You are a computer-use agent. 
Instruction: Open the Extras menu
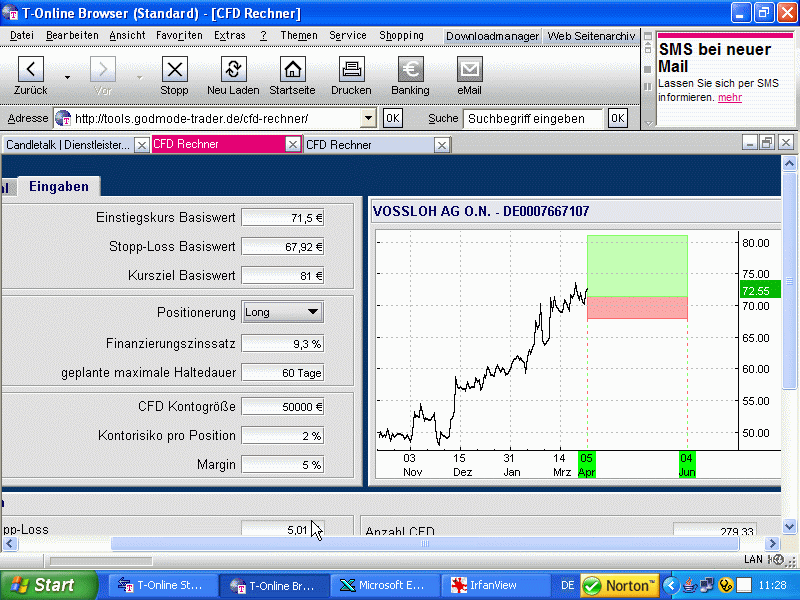(x=230, y=36)
